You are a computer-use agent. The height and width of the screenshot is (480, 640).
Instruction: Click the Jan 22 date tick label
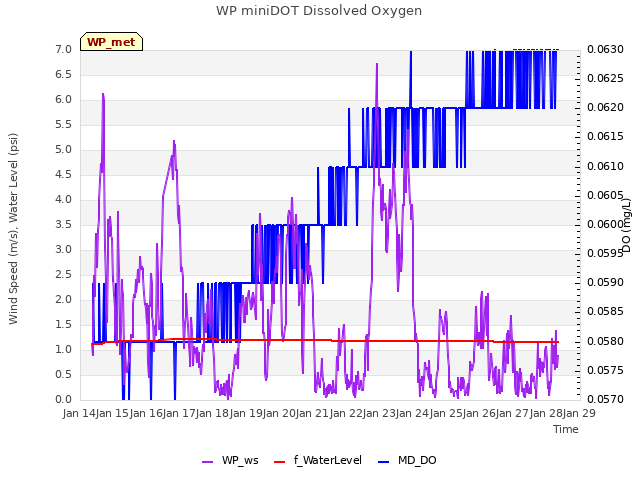pyautogui.click(x=346, y=413)
